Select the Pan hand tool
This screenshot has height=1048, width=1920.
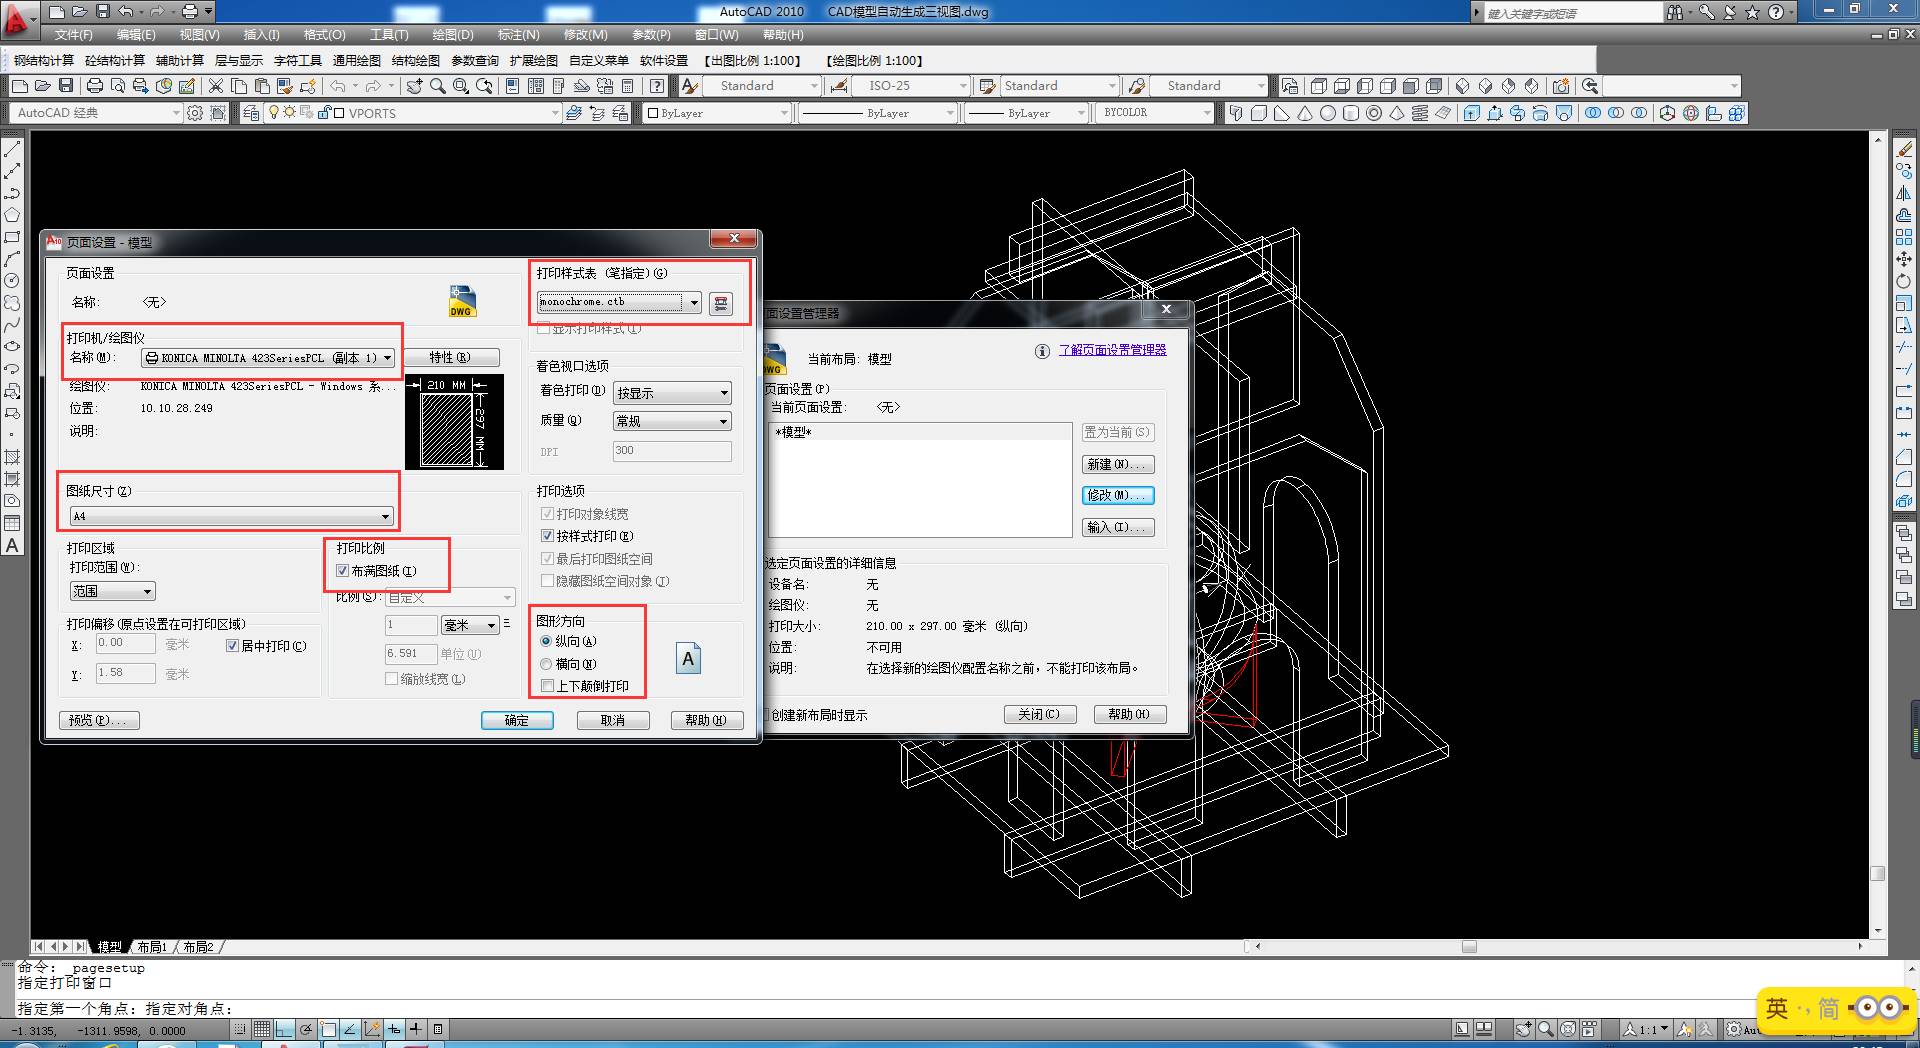[x=414, y=86]
